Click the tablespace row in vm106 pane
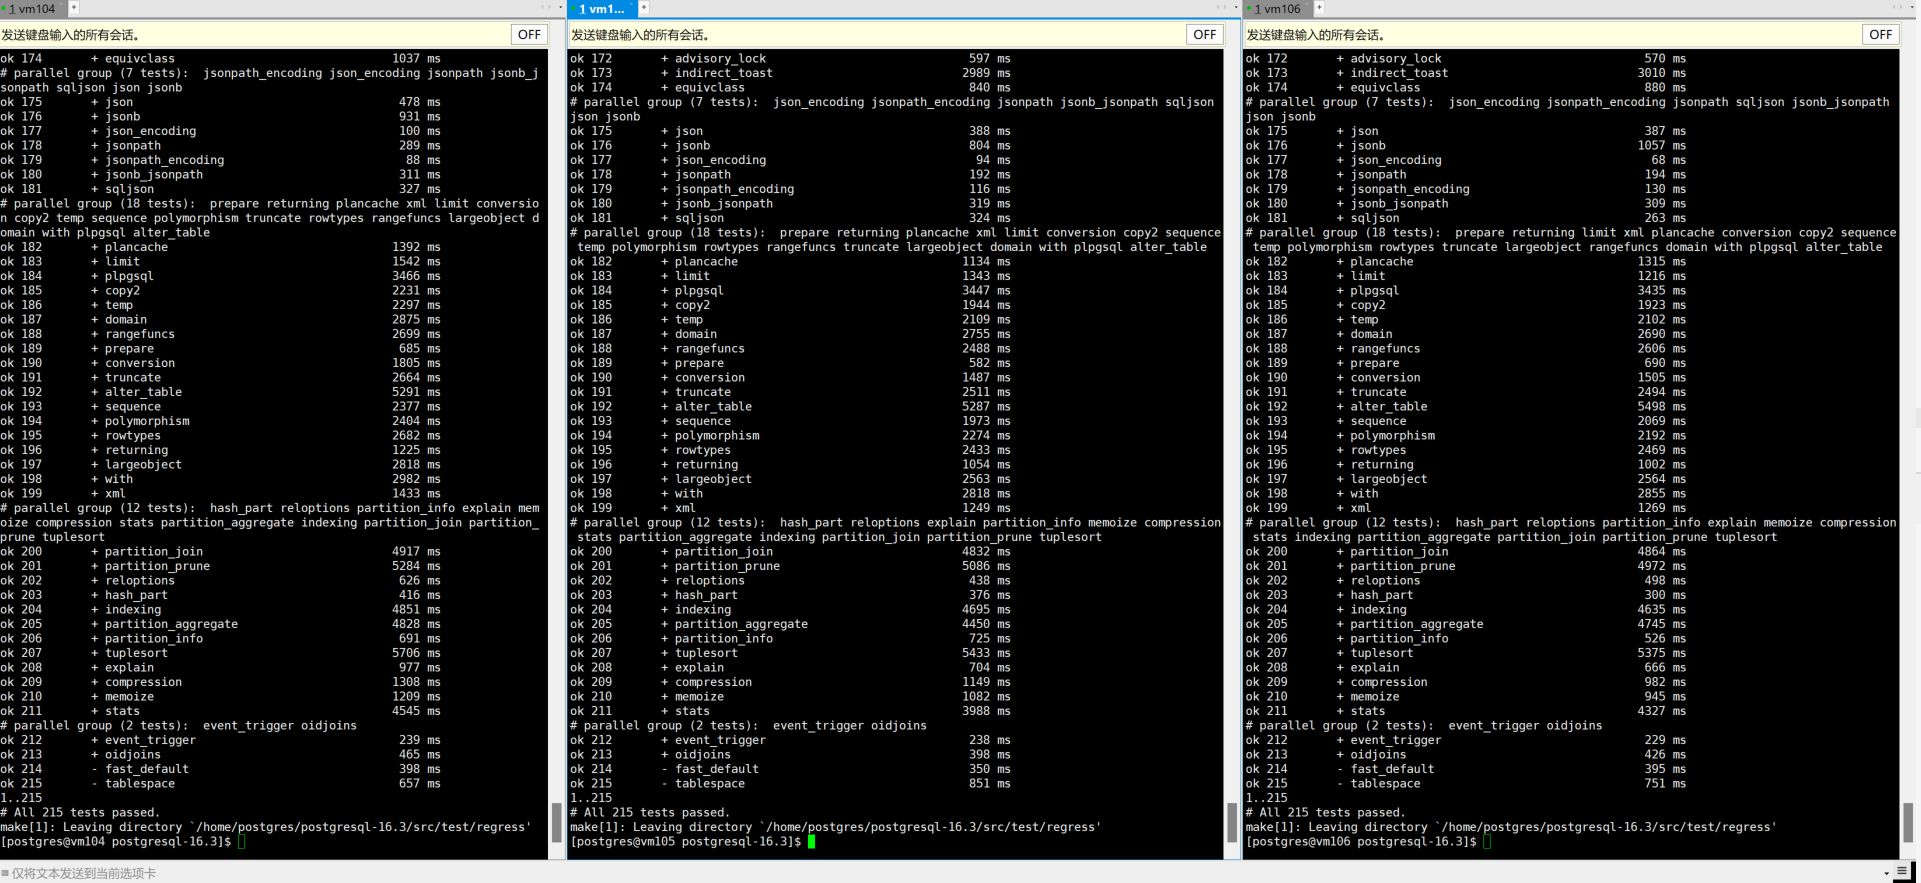Screen dimensions: 1921x883 (x=1466, y=784)
